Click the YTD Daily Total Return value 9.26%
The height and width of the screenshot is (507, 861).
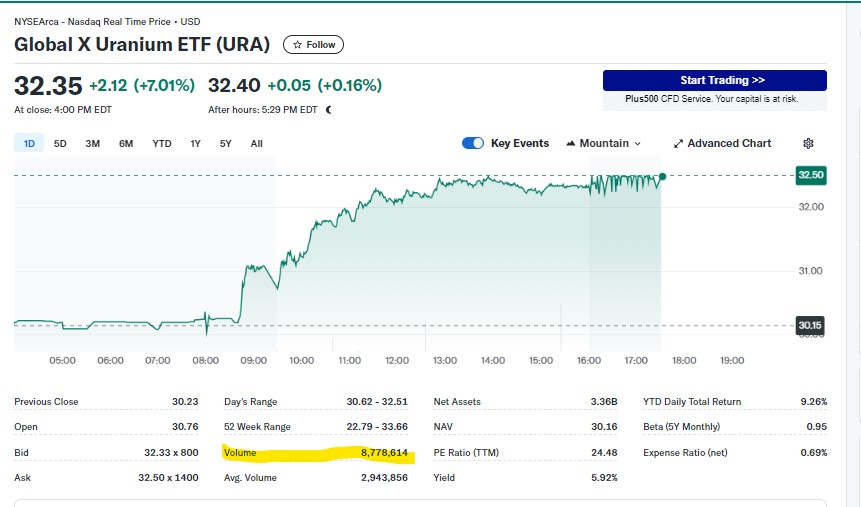(x=814, y=402)
